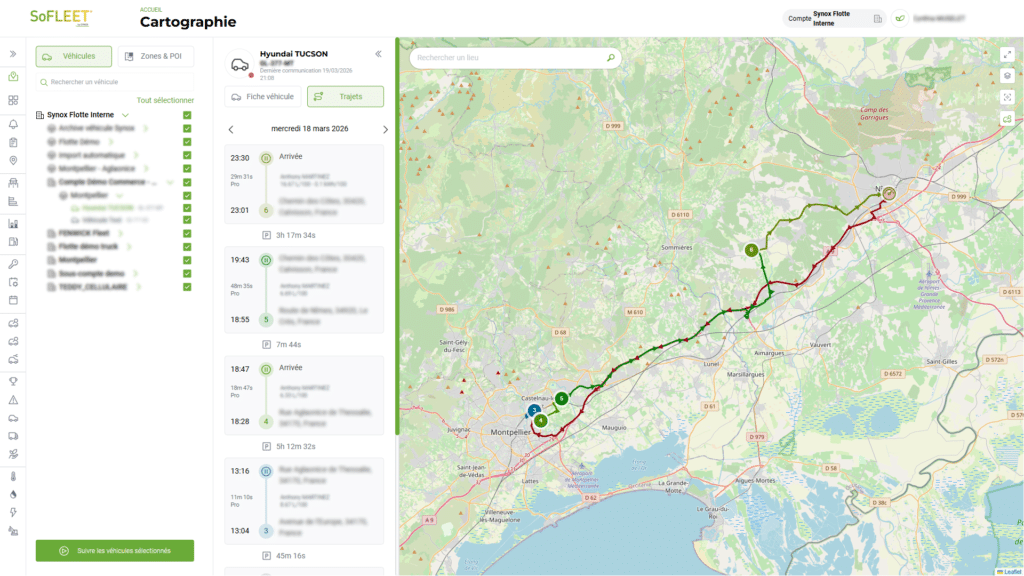Open the map layers selector icon
This screenshot has height=576, width=1024.
(x=1007, y=76)
